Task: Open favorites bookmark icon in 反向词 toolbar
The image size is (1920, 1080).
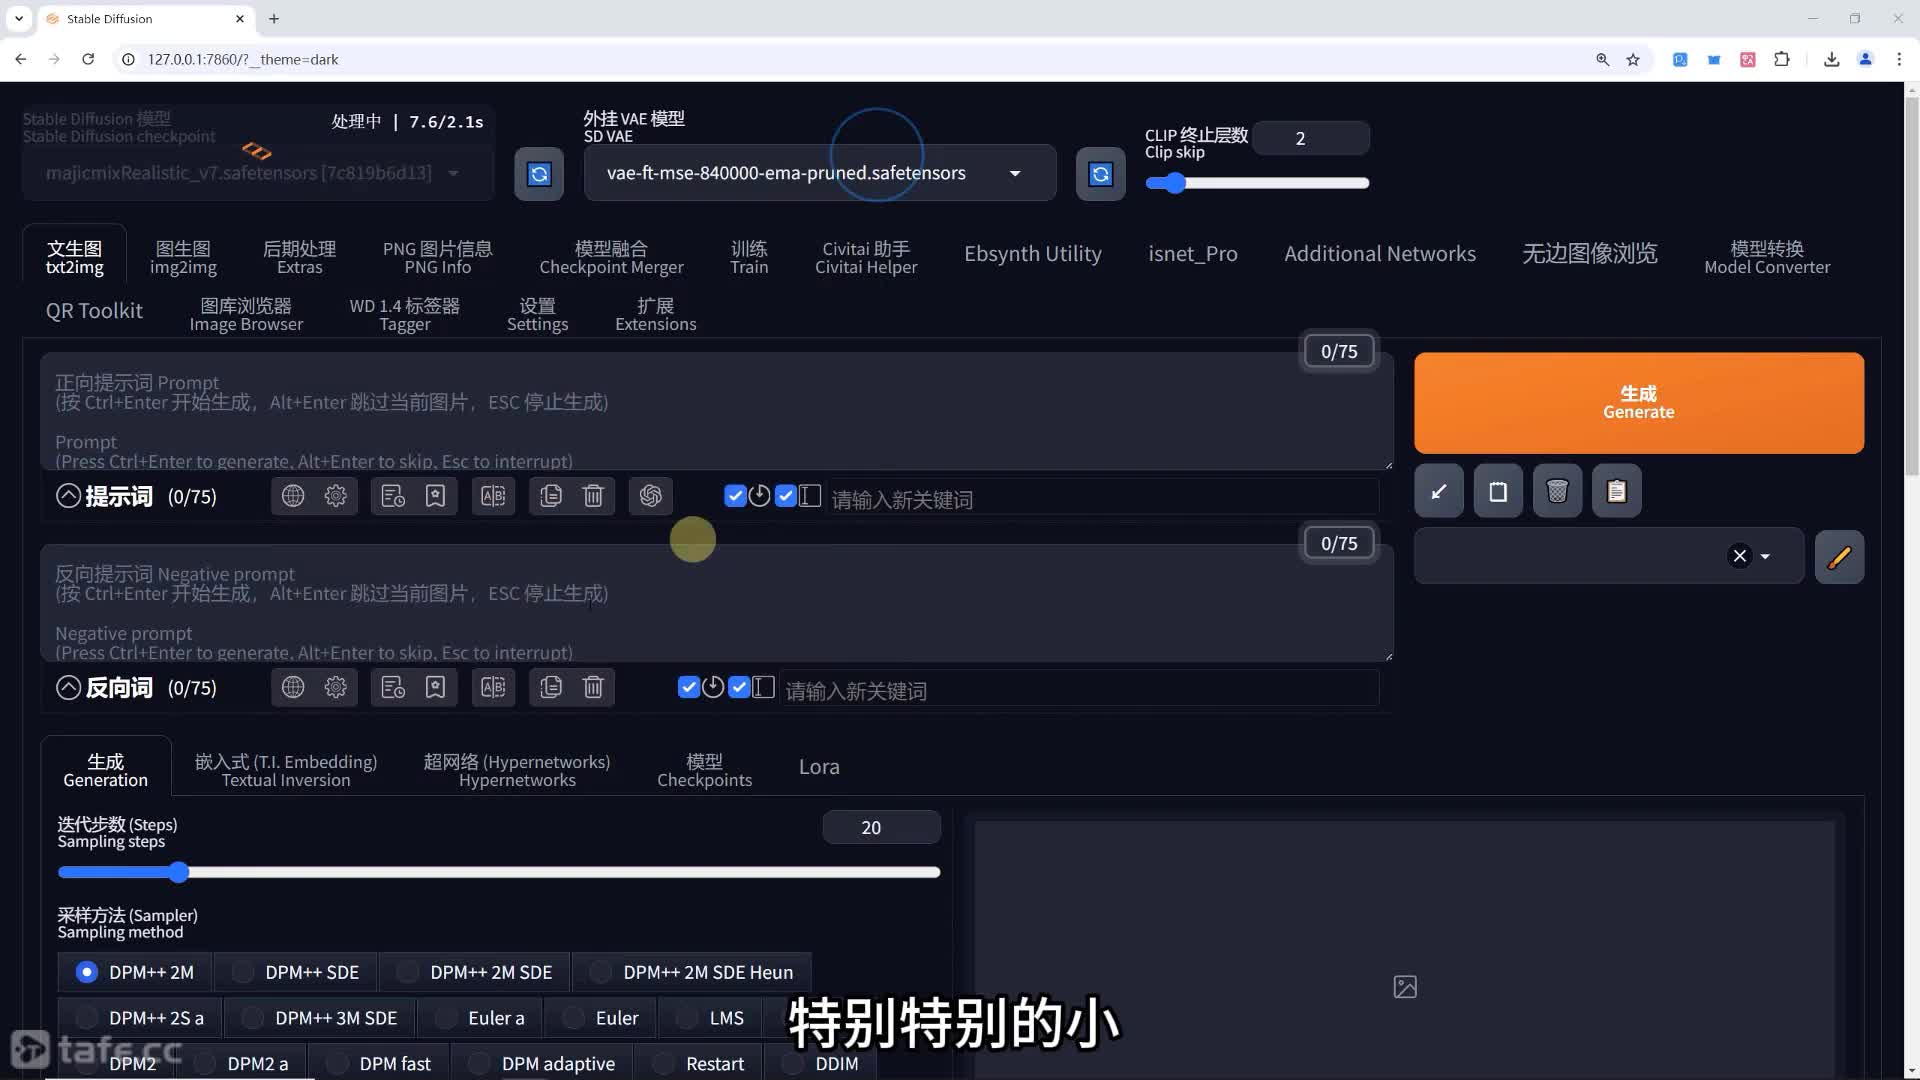Action: (x=435, y=687)
